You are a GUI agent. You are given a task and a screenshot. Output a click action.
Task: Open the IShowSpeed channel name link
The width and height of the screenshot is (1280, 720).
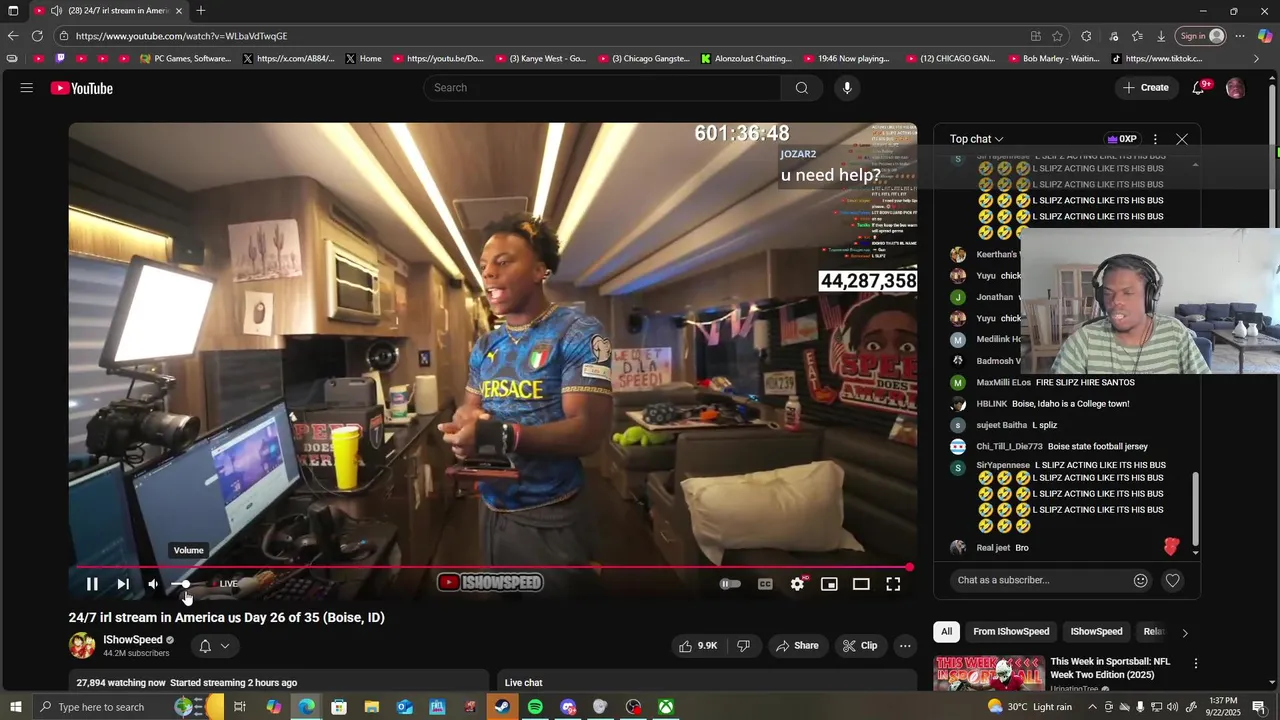click(x=133, y=640)
